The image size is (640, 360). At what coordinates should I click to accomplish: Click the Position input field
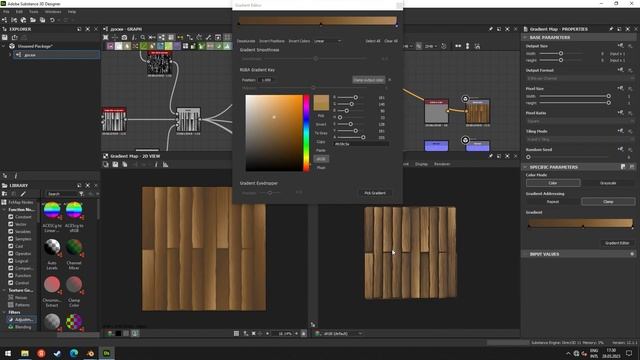tap(266, 80)
